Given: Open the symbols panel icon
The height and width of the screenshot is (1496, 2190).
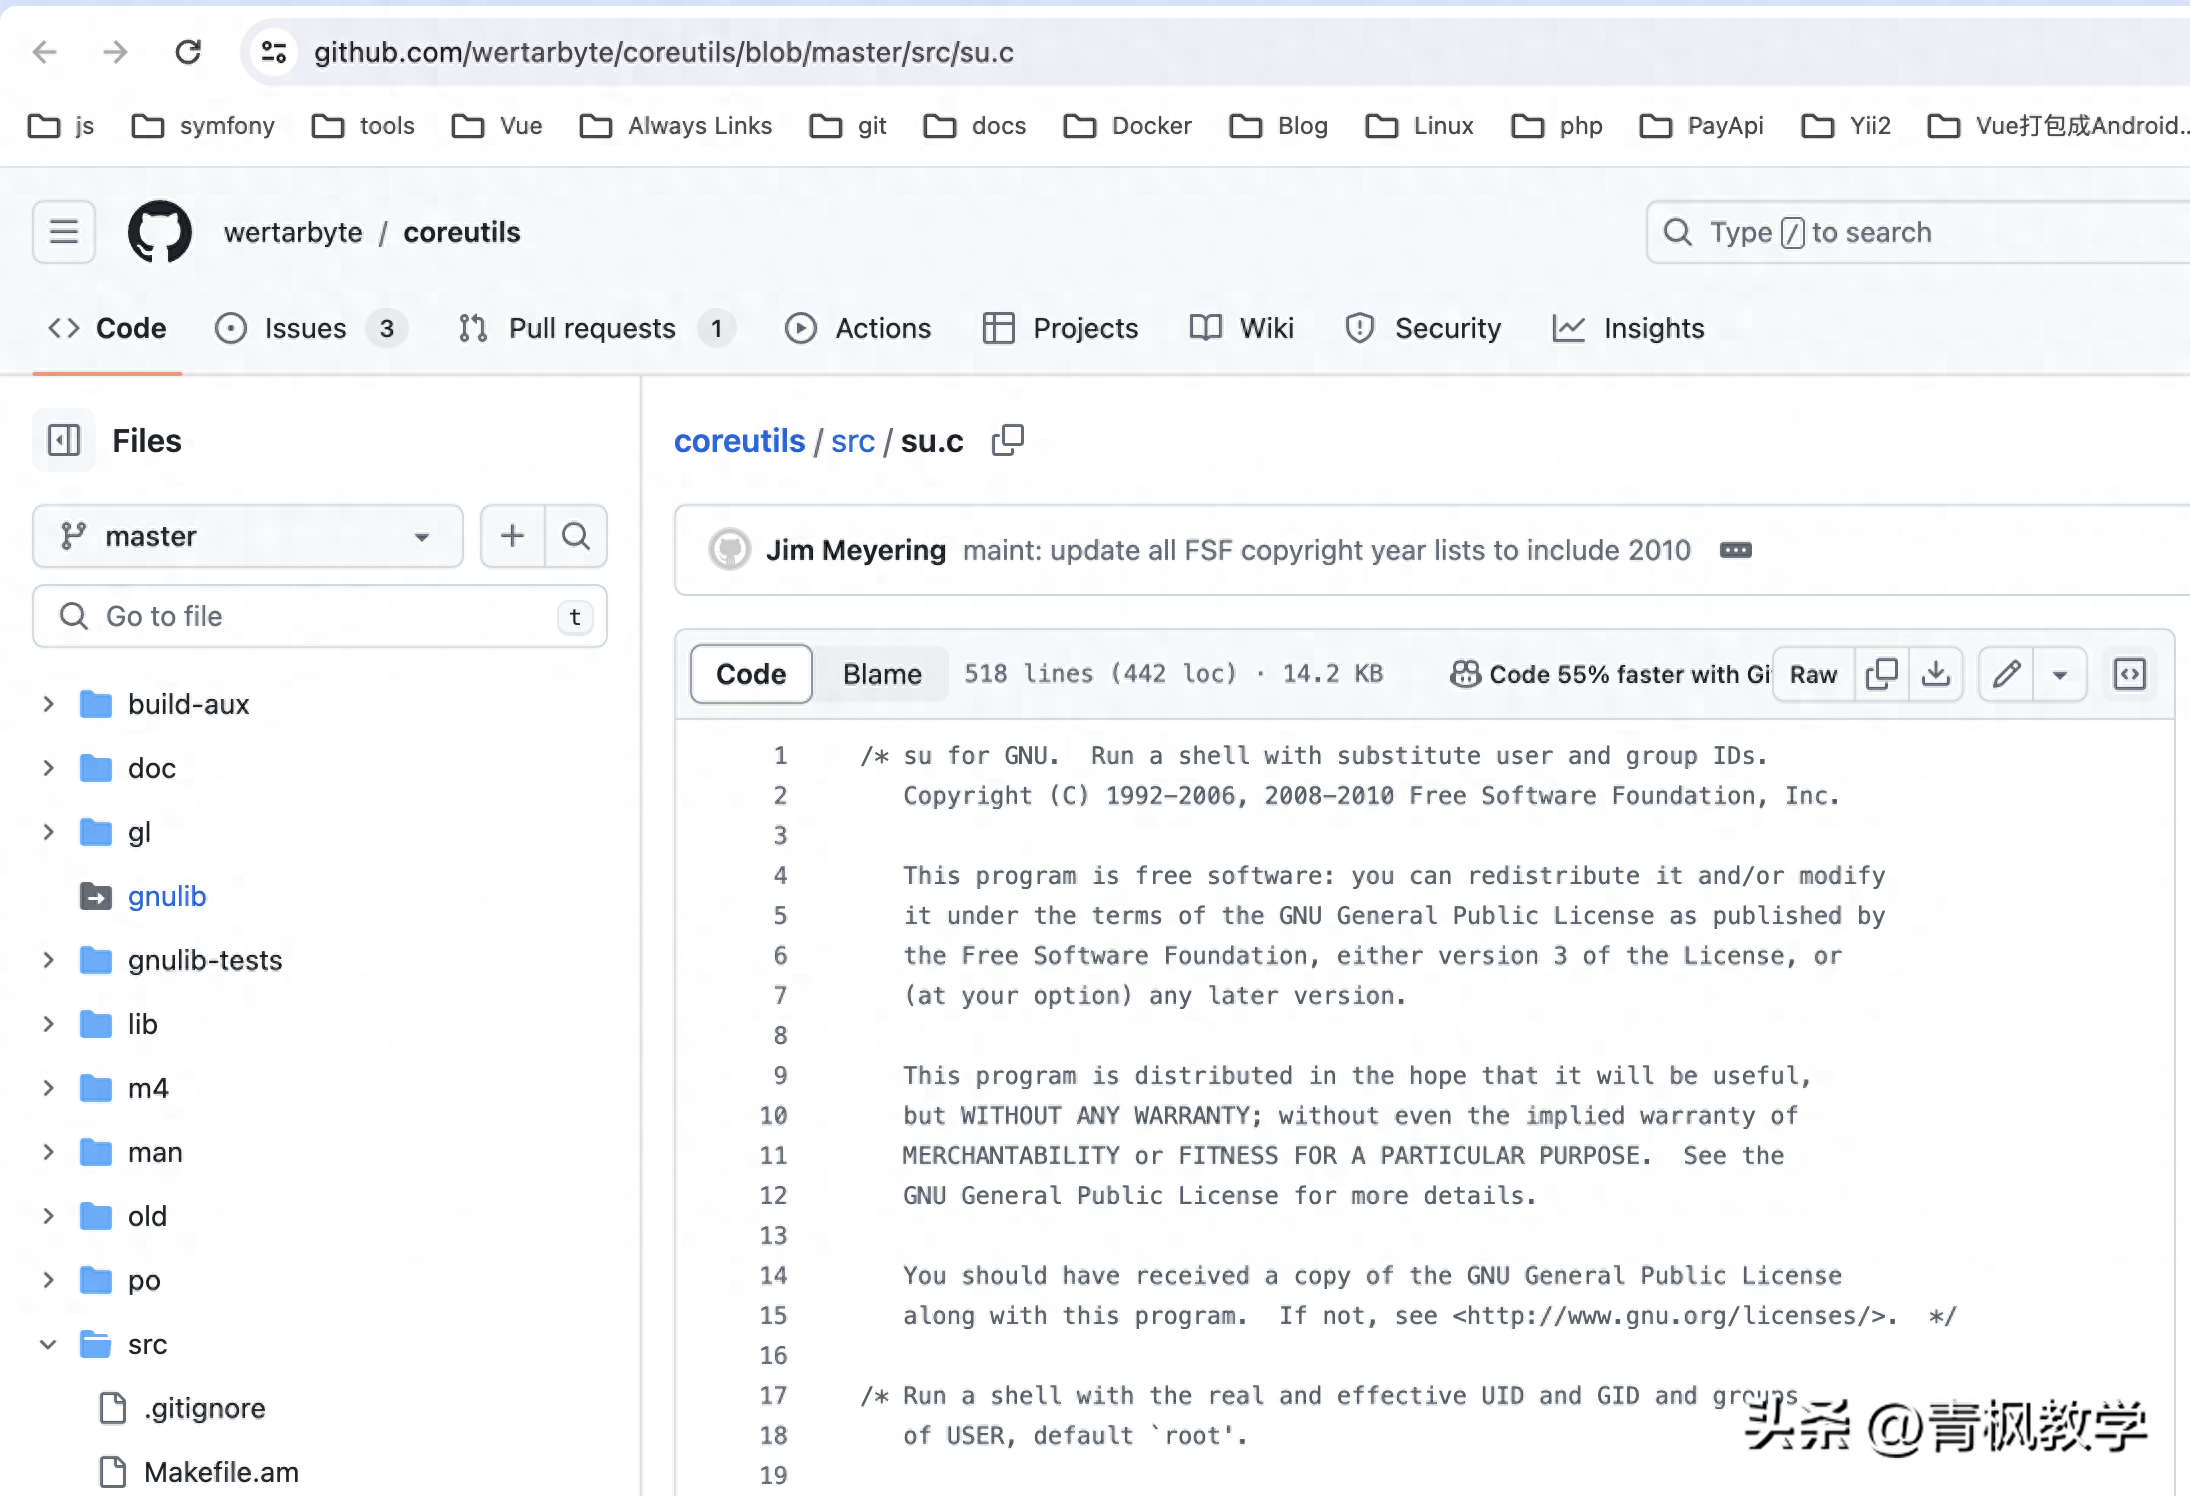Looking at the screenshot, I should [x=2129, y=674].
